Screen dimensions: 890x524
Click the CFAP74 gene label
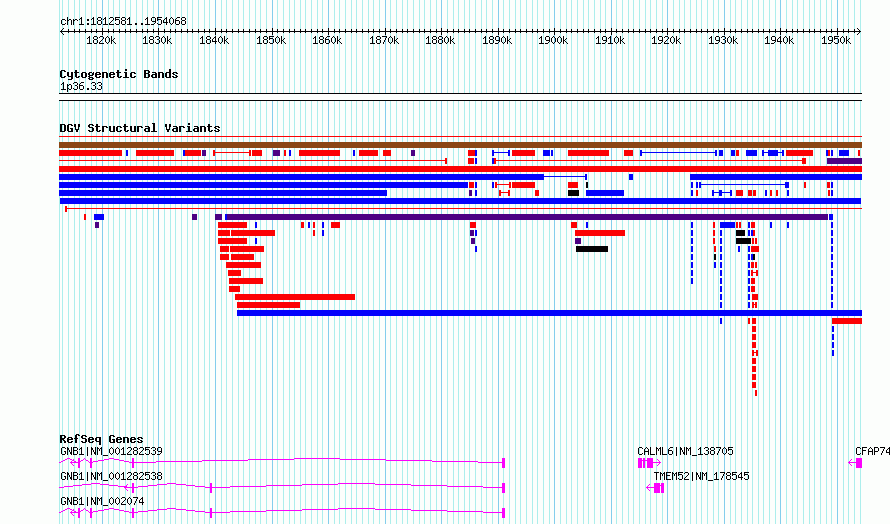tap(872, 451)
